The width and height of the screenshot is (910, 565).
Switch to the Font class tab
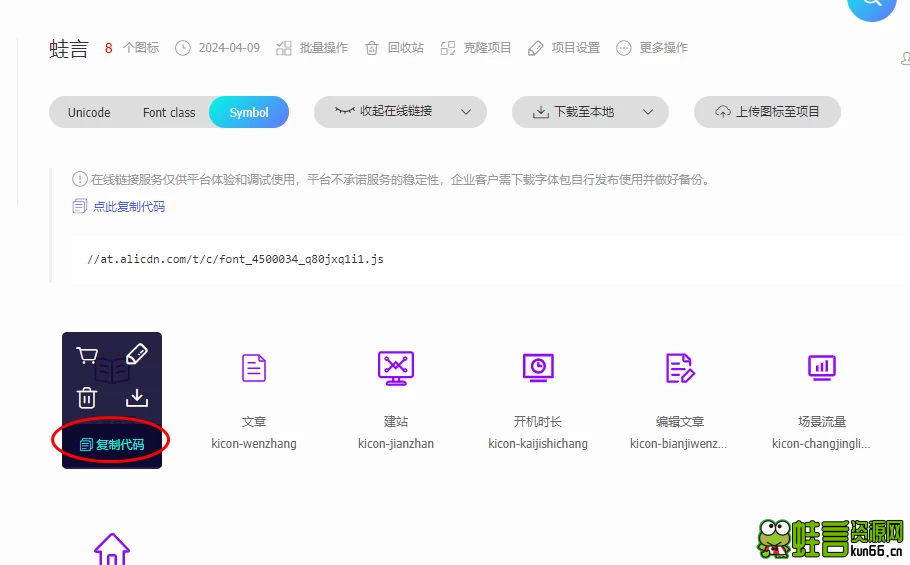point(169,113)
